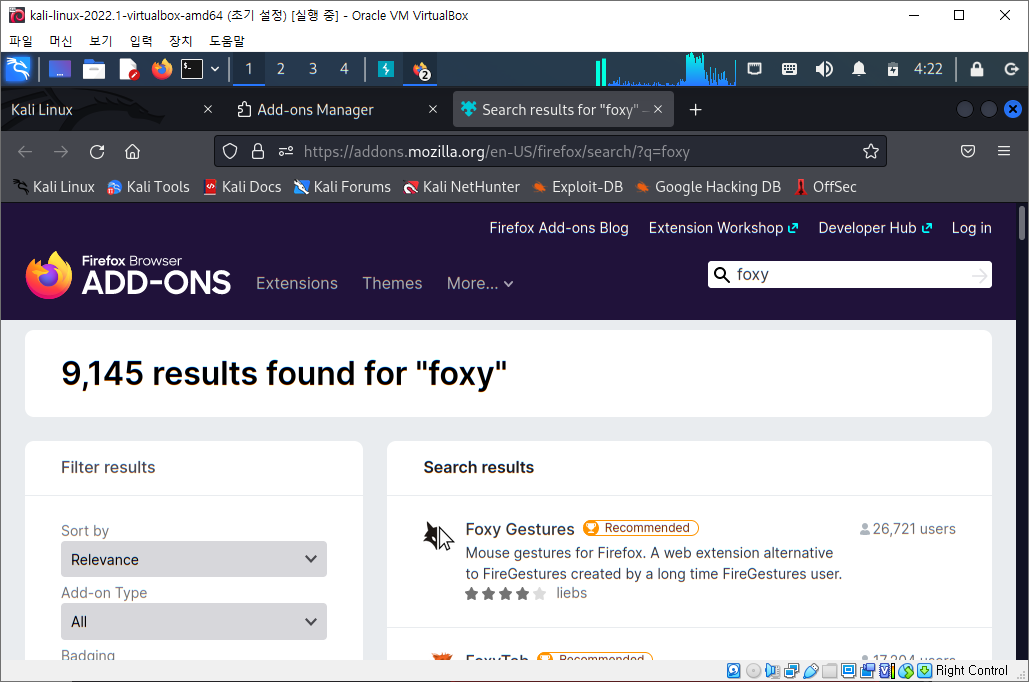Screen dimensions: 1029x682
Task: Open the volume control tray icon
Action: tap(824, 69)
